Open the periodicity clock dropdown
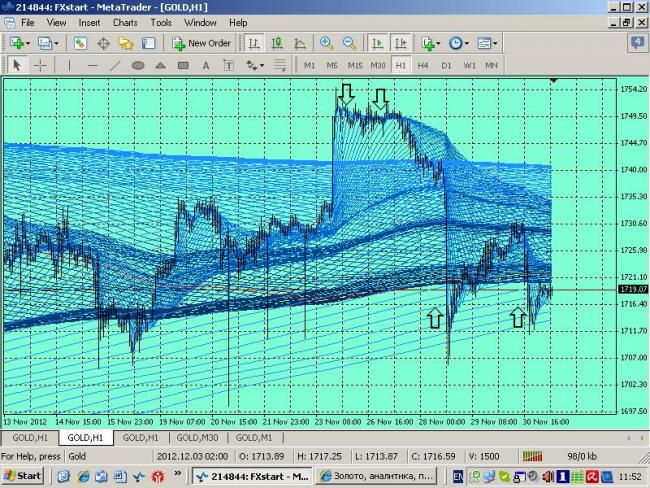Screen dimensions: 650x488 [x=459, y=43]
